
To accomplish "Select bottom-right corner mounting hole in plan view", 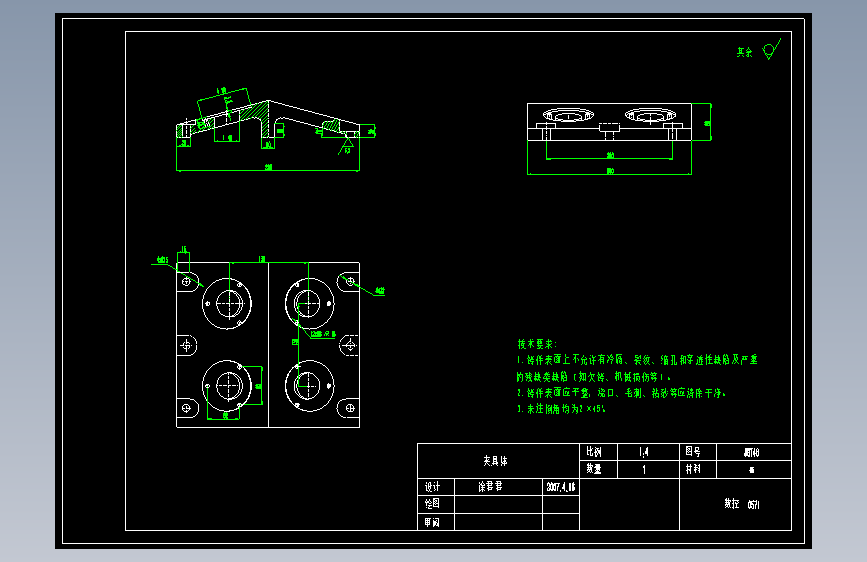I will (x=350, y=408).
